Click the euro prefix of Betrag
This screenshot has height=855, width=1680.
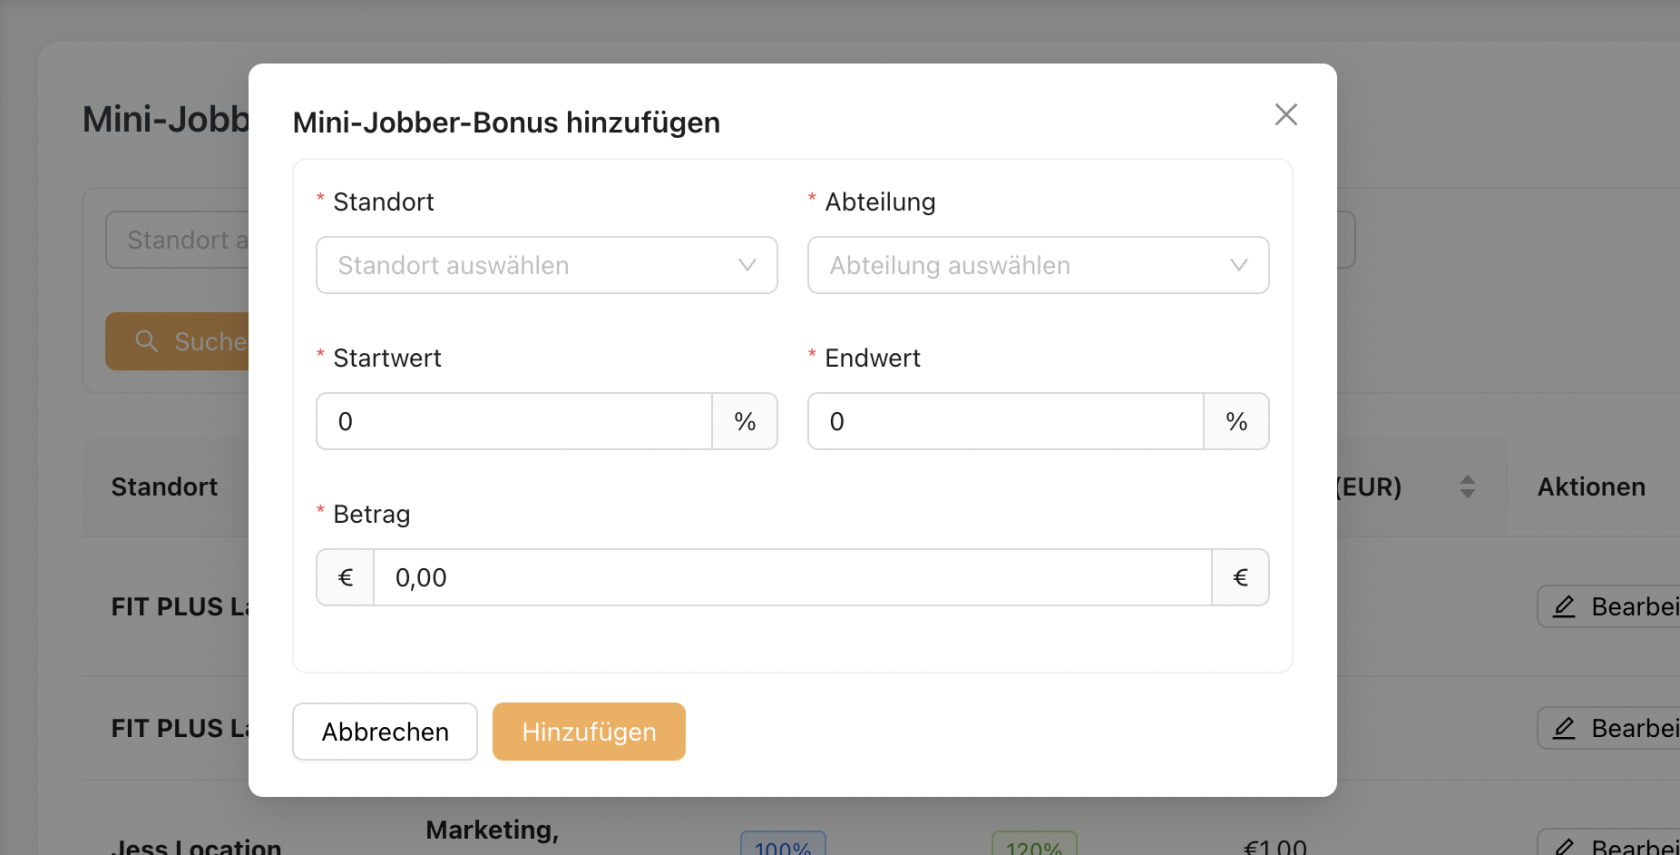tap(345, 577)
